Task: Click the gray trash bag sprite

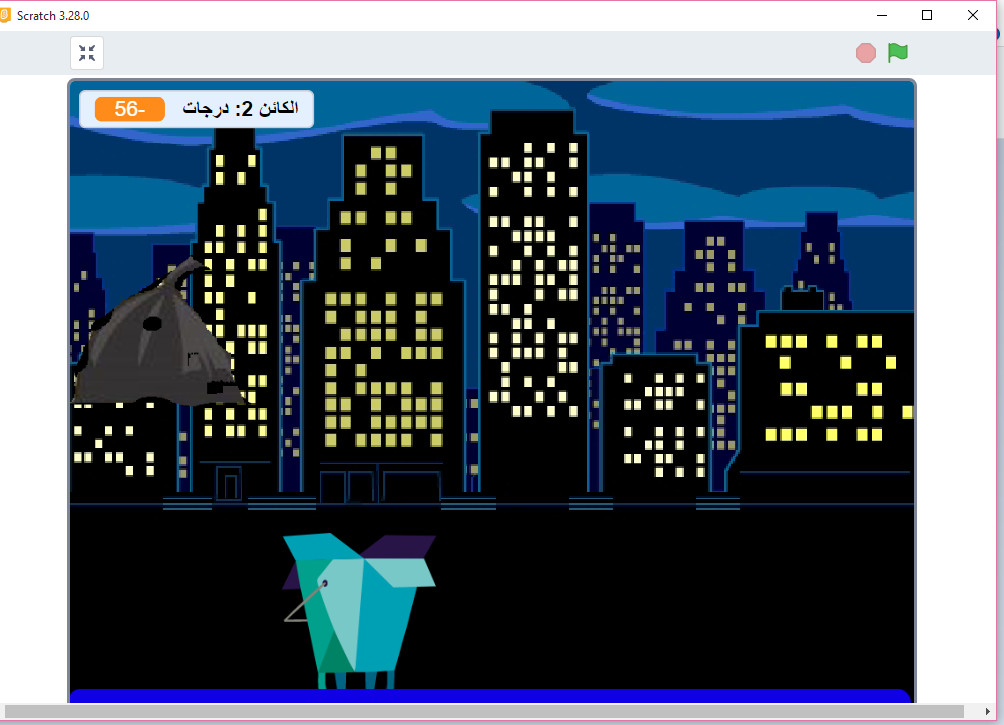Action: 157,333
